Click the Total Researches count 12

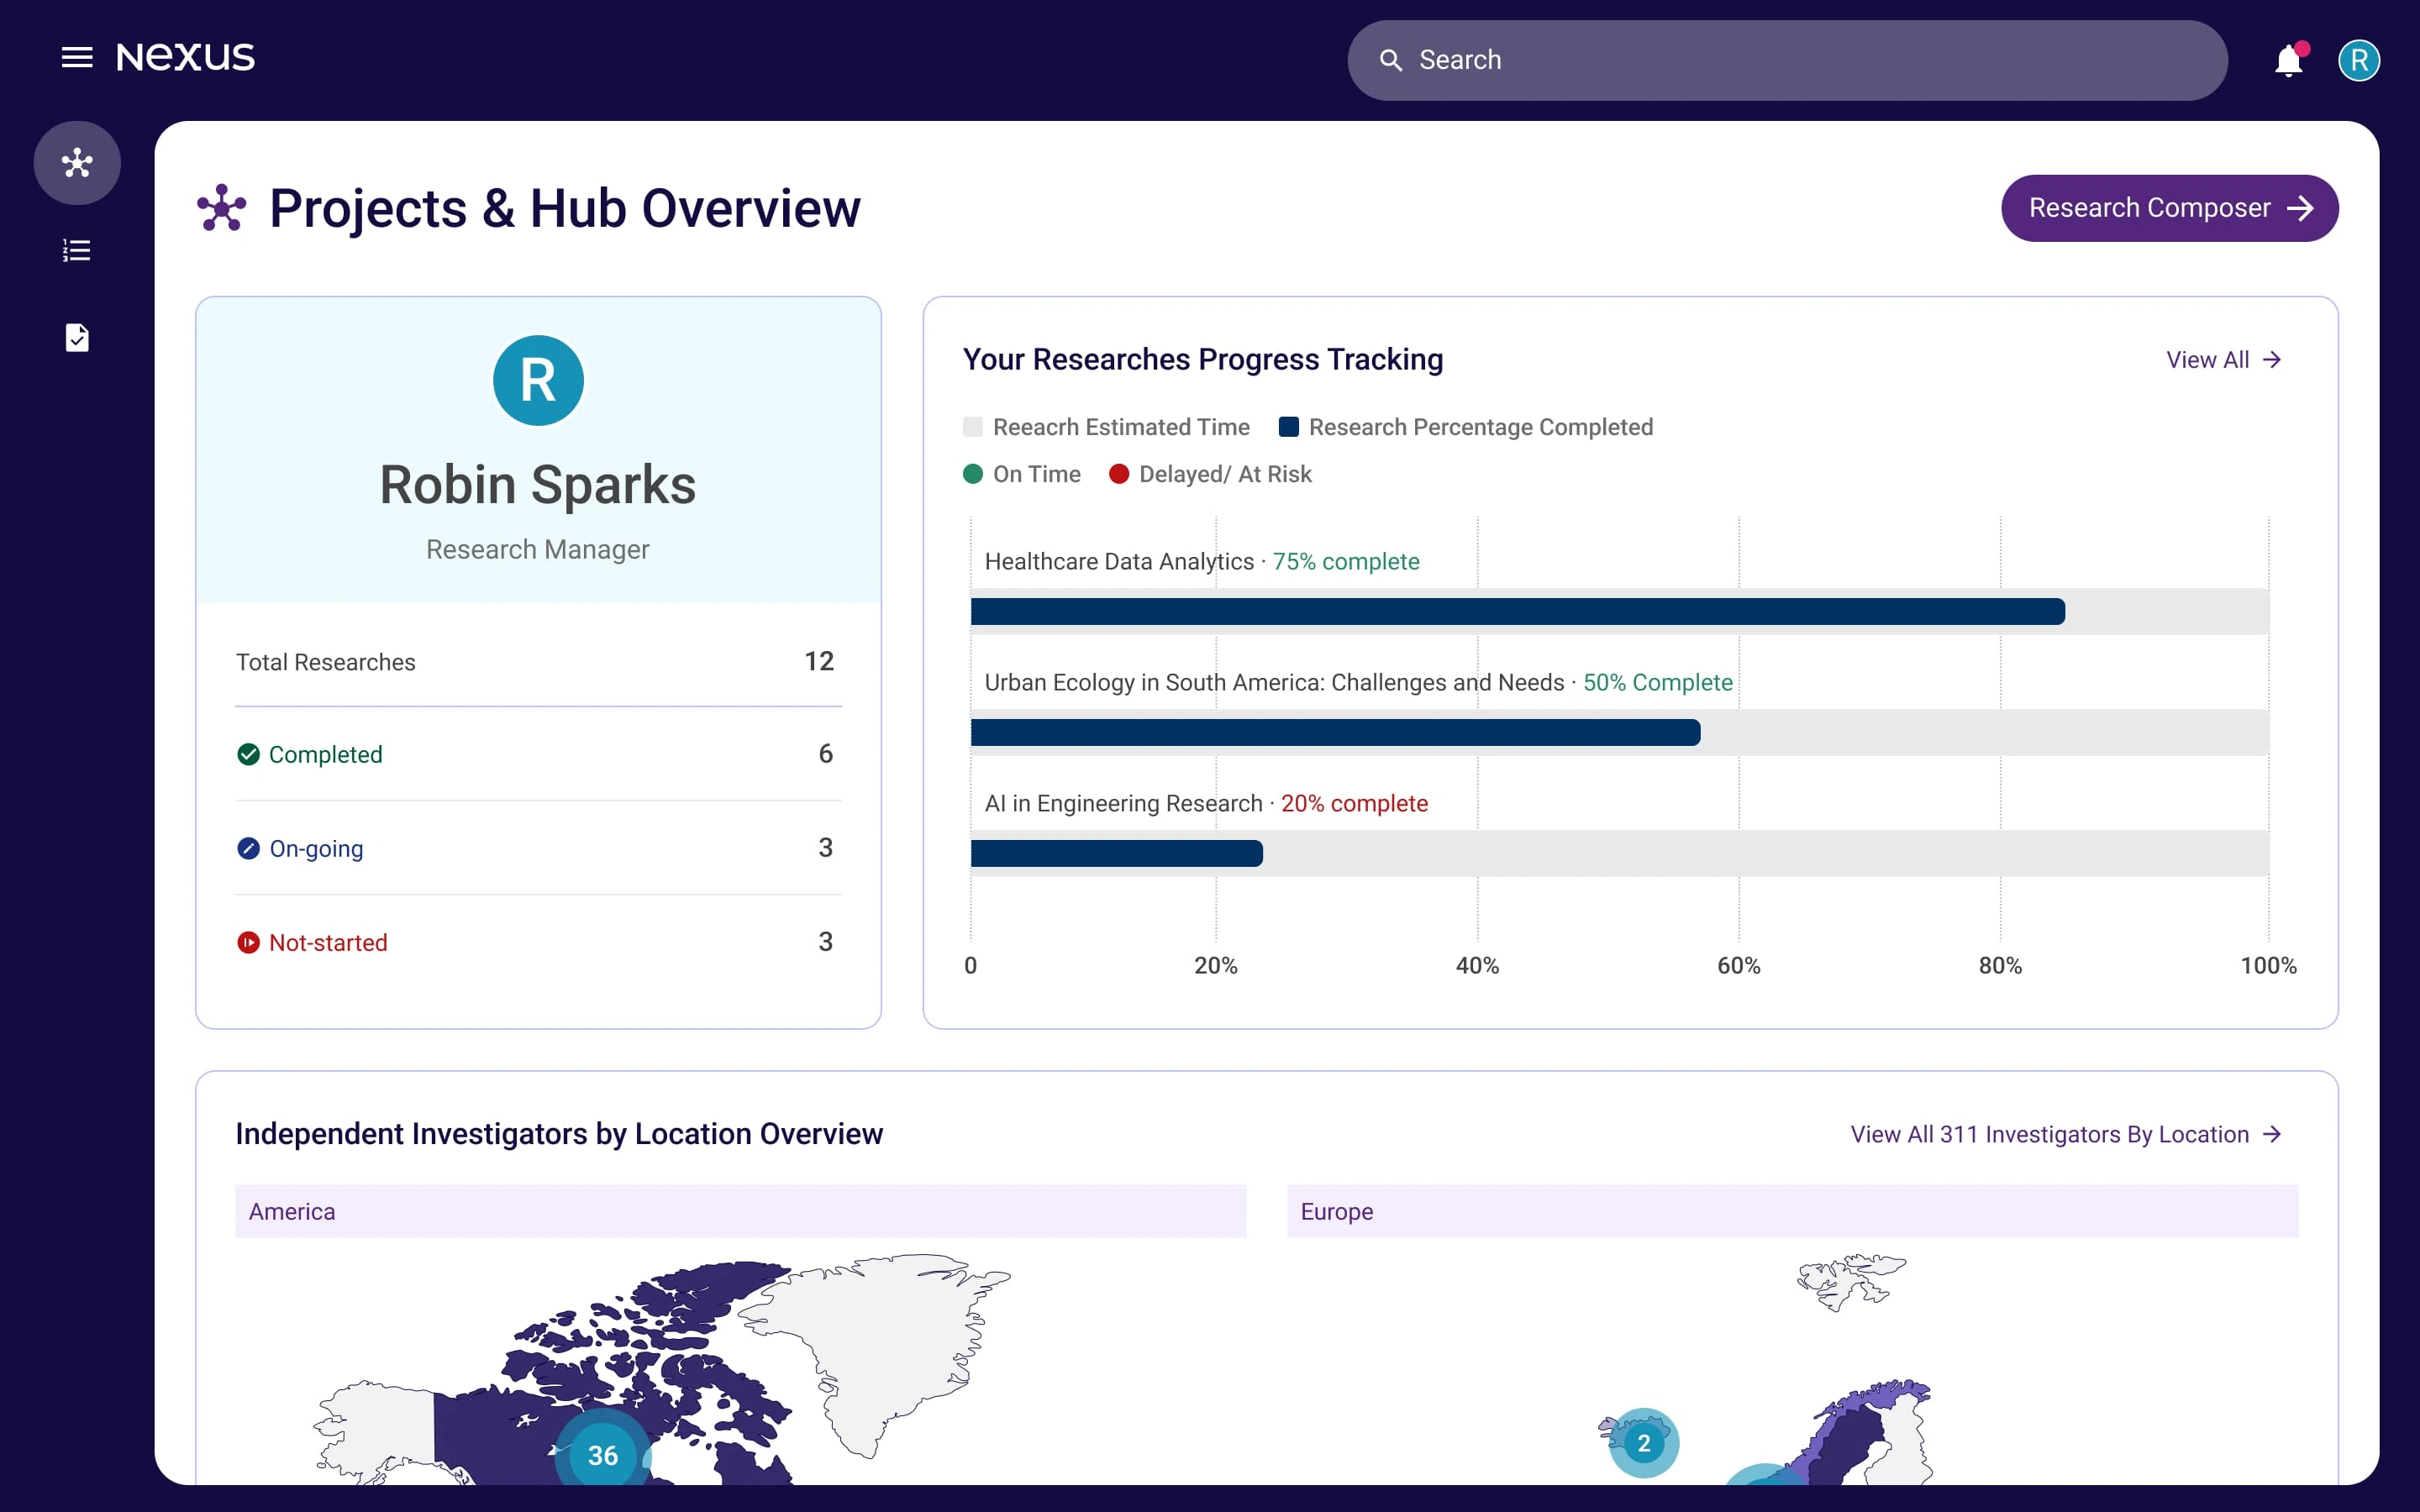click(819, 661)
